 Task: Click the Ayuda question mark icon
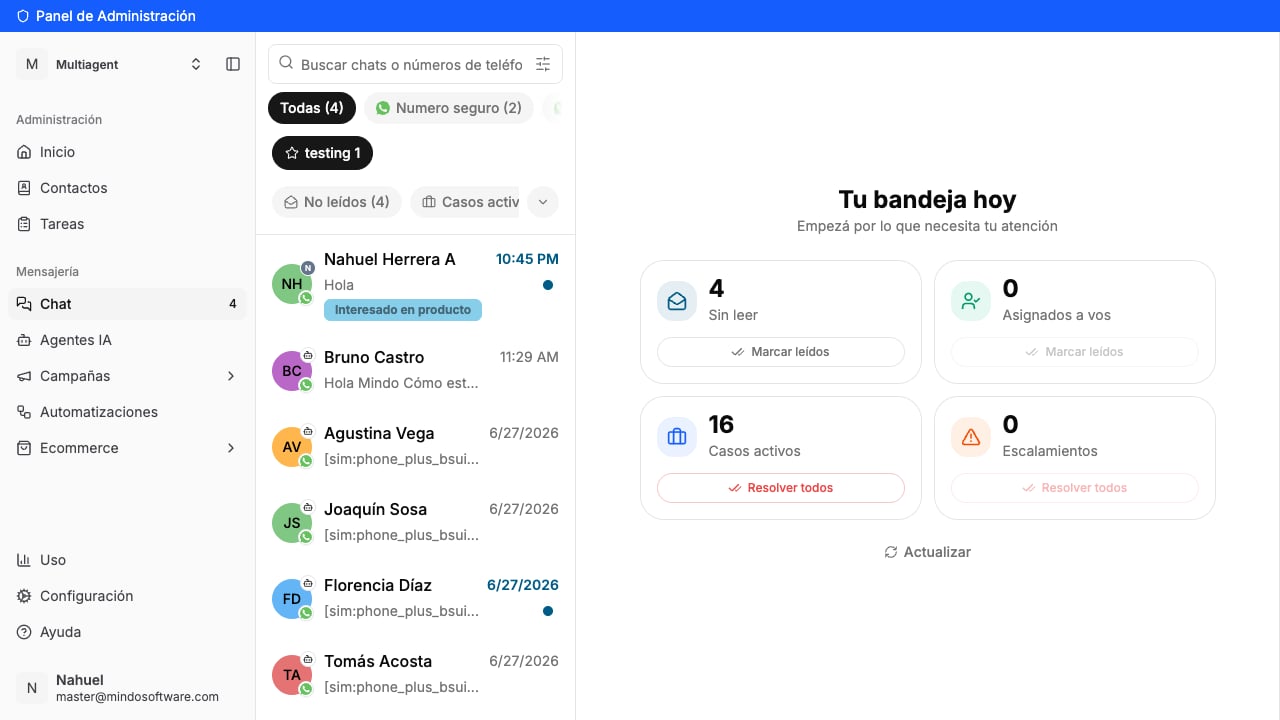click(24, 632)
